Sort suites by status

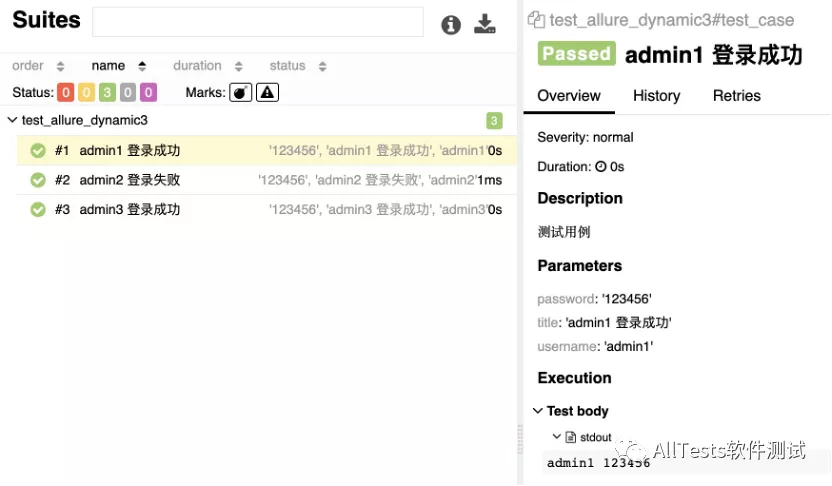[298, 66]
